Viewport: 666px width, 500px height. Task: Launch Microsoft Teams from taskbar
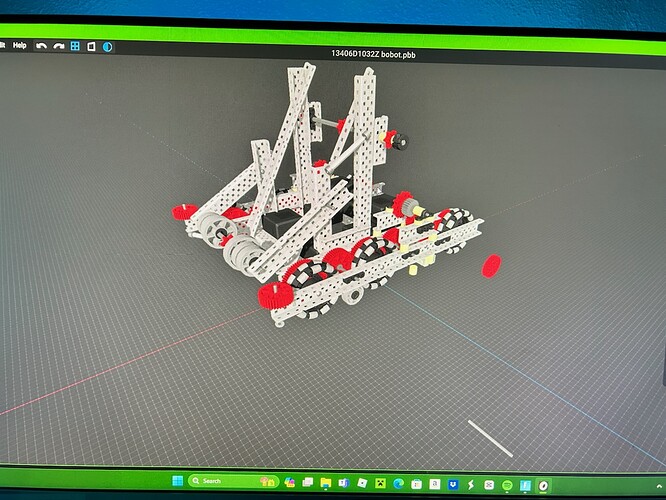(344, 483)
